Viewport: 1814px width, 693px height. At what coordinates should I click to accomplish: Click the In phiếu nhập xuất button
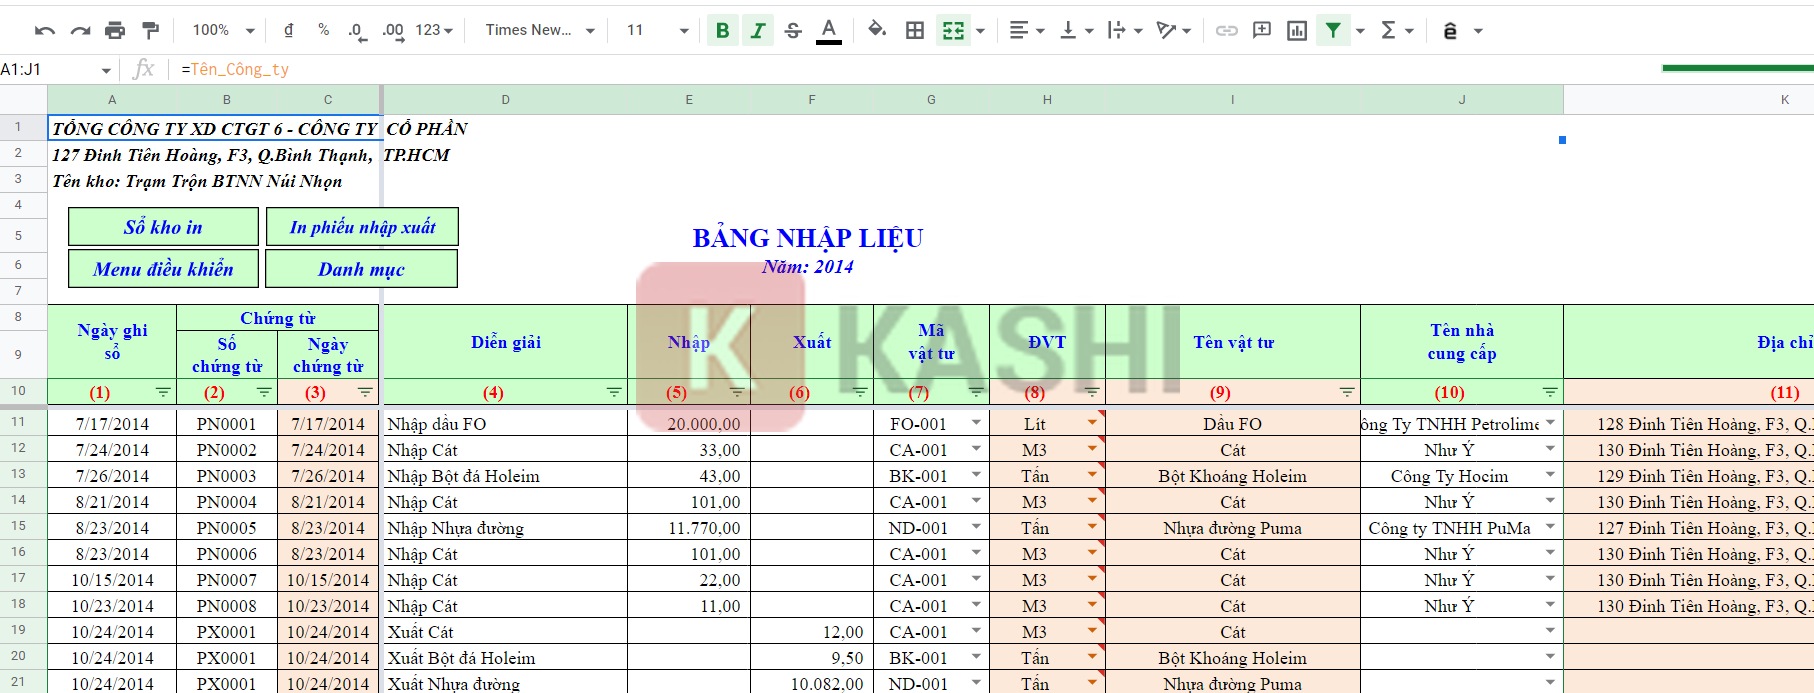362,227
